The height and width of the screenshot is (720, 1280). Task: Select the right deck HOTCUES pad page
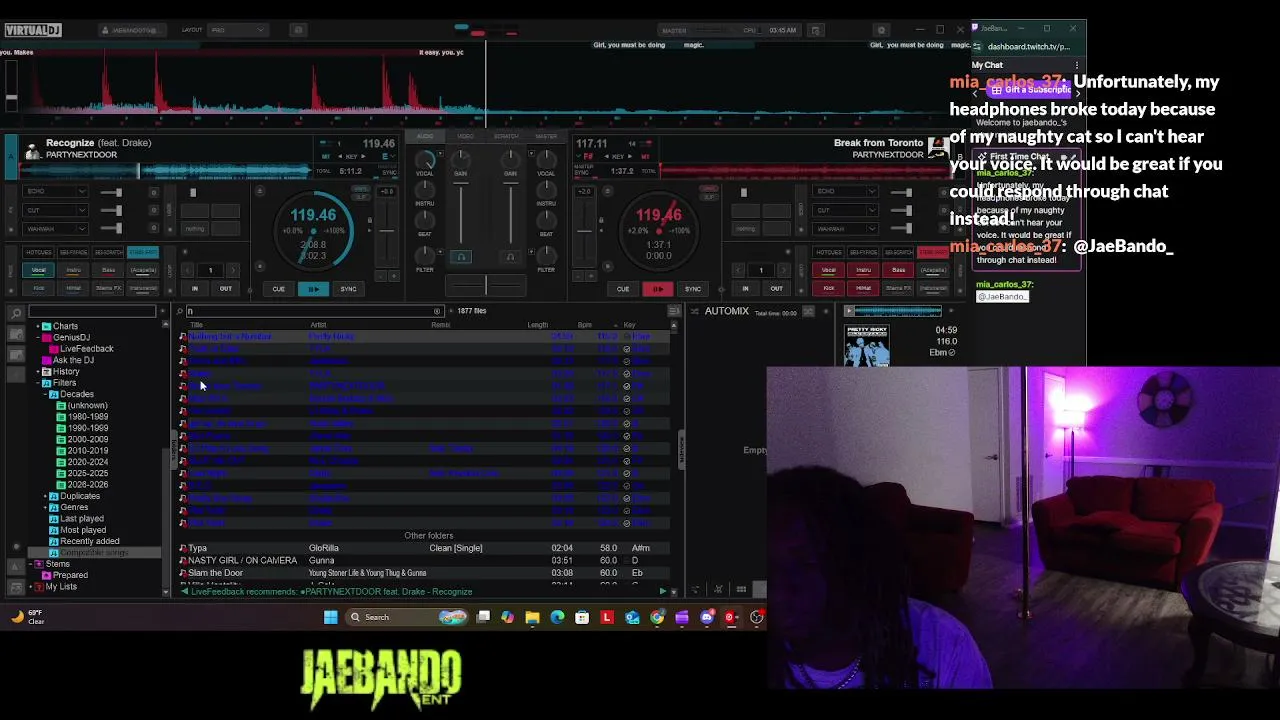[x=829, y=252]
